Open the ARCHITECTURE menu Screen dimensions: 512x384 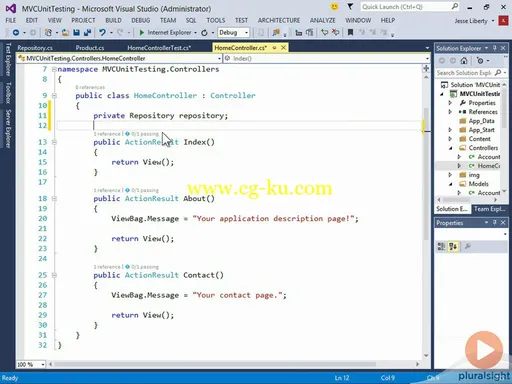click(279, 20)
